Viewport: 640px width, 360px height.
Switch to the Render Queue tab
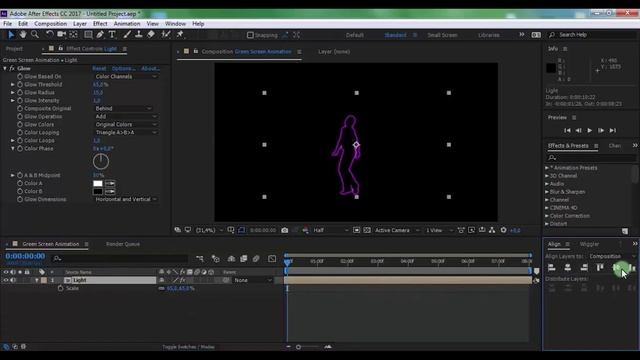coord(123,244)
